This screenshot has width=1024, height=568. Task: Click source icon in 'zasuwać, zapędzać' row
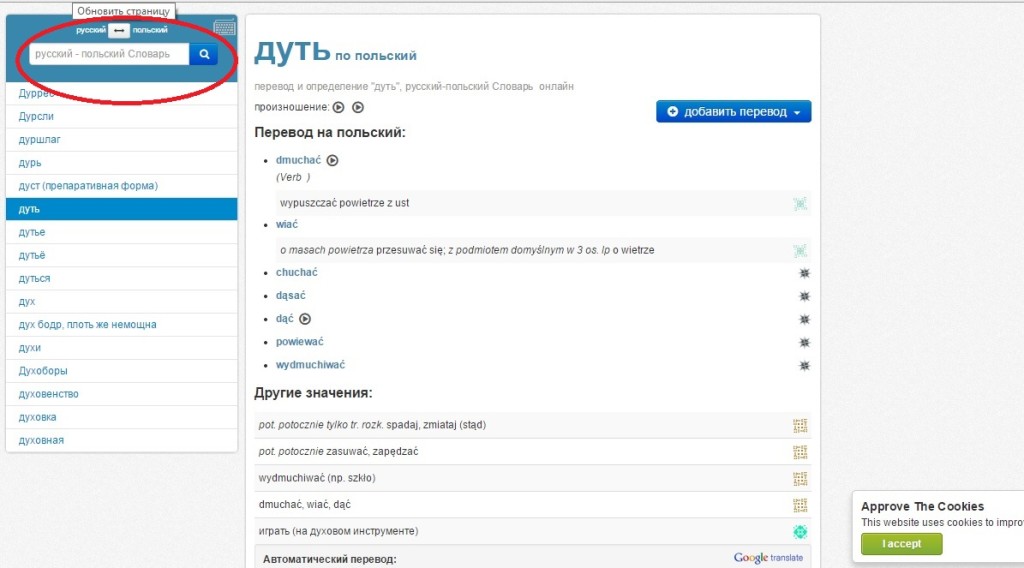[x=800, y=452]
